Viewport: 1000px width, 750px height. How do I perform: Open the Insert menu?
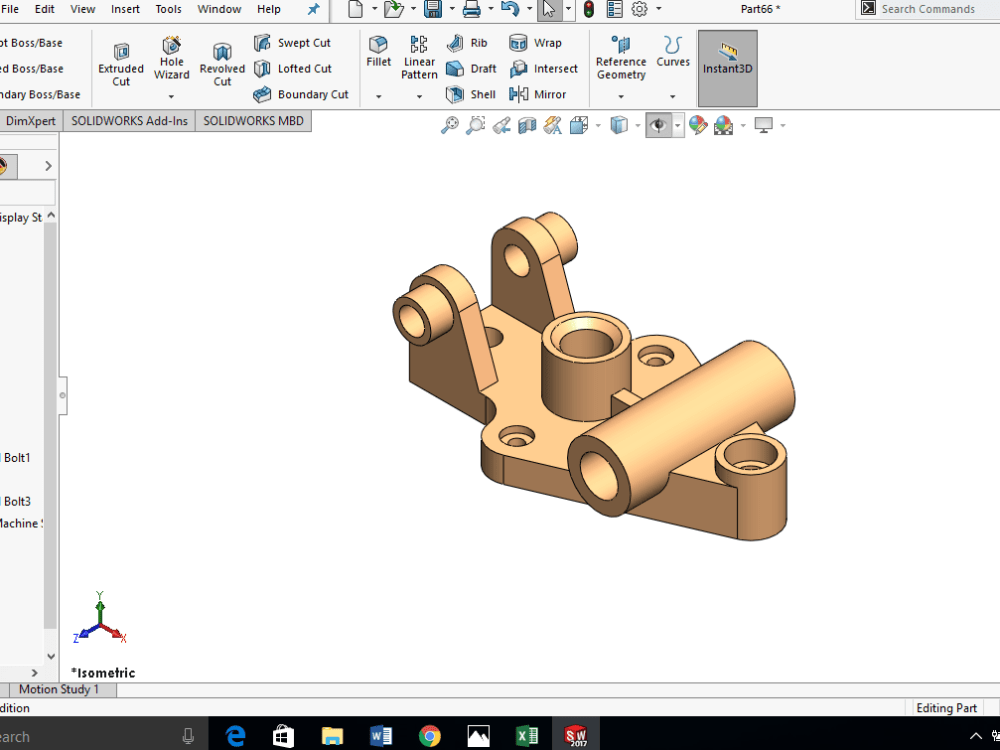[x=125, y=9]
